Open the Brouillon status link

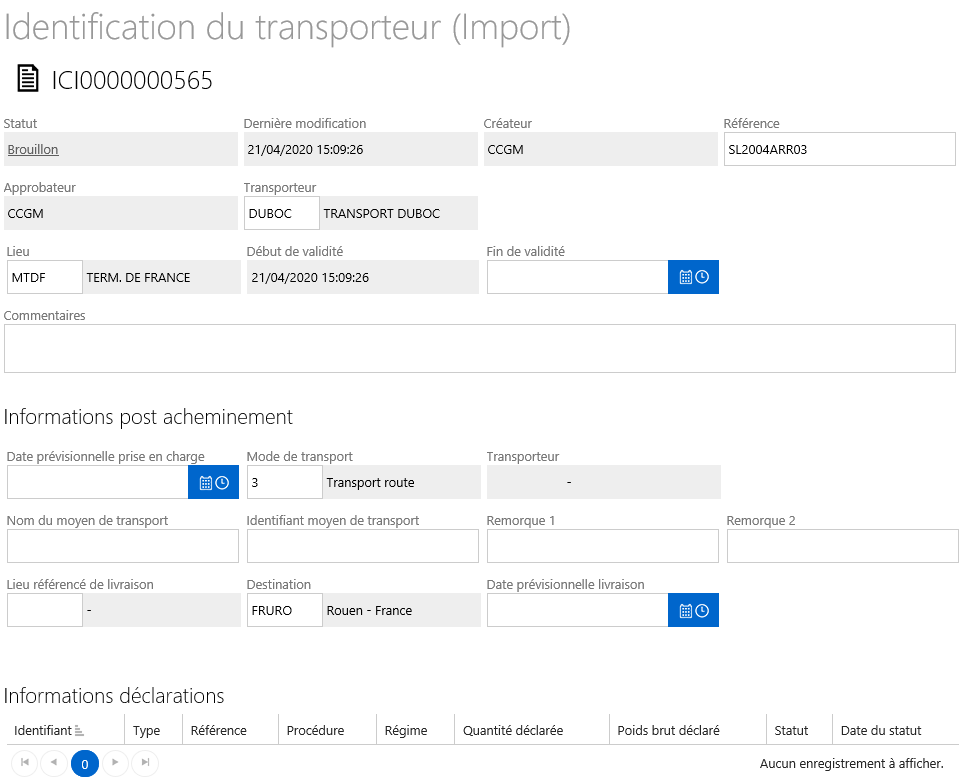pyautogui.click(x=33, y=149)
